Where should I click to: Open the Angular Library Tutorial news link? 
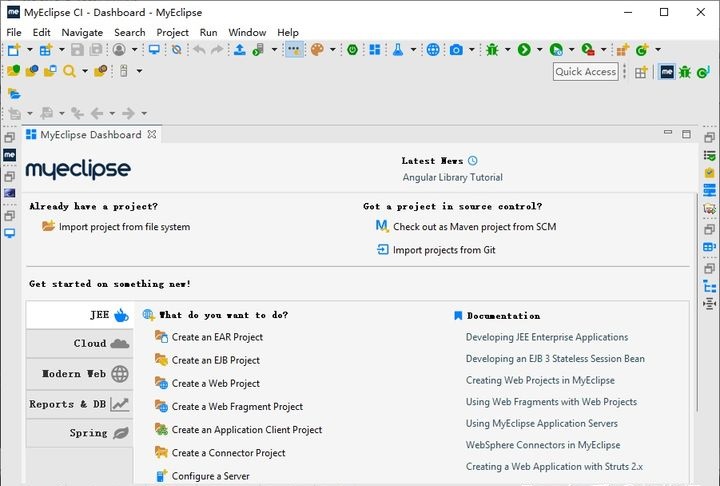tap(452, 177)
